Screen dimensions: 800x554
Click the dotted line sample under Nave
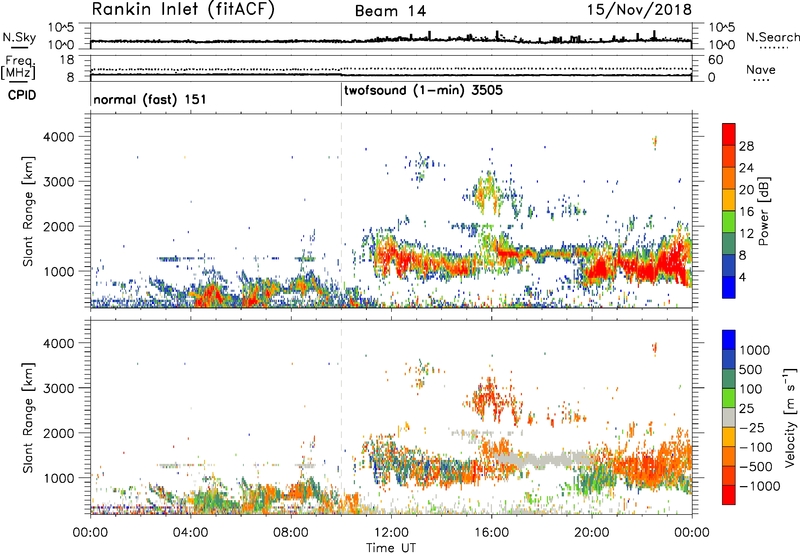761,80
